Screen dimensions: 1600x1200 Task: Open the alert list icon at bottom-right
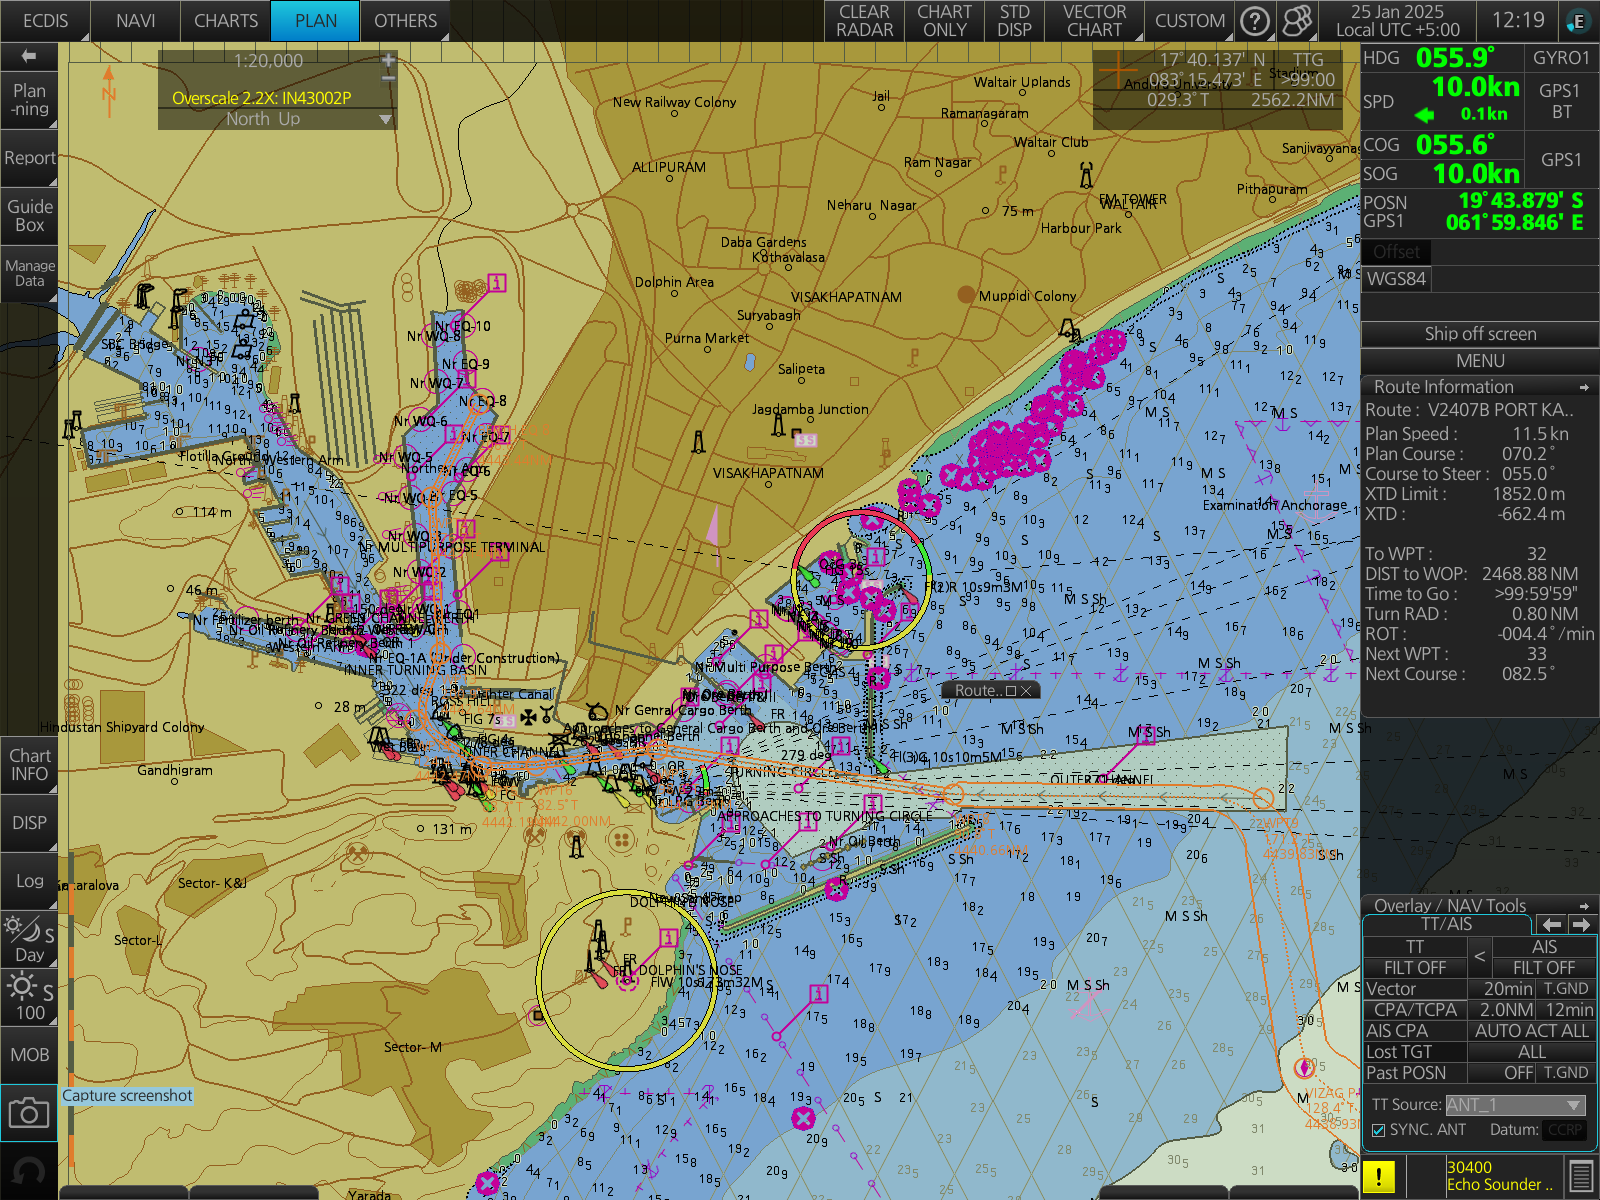pyautogui.click(x=1580, y=1176)
